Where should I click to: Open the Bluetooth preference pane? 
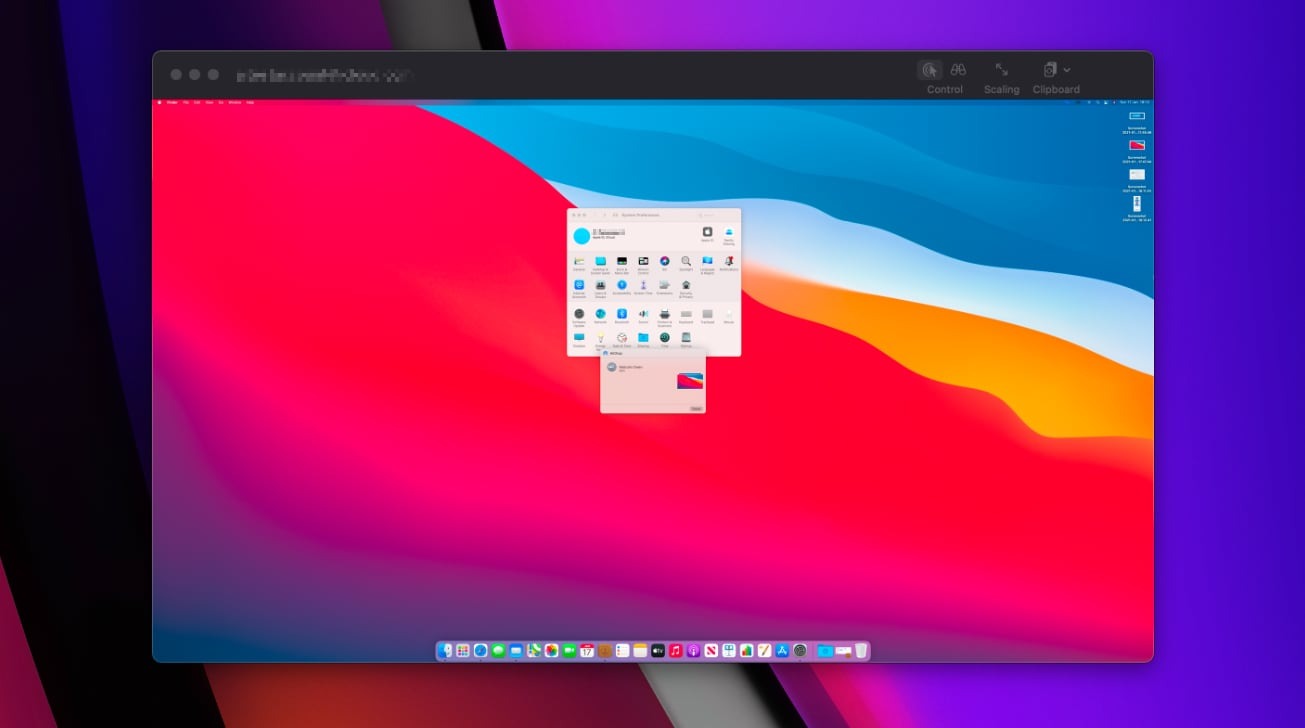(x=622, y=314)
